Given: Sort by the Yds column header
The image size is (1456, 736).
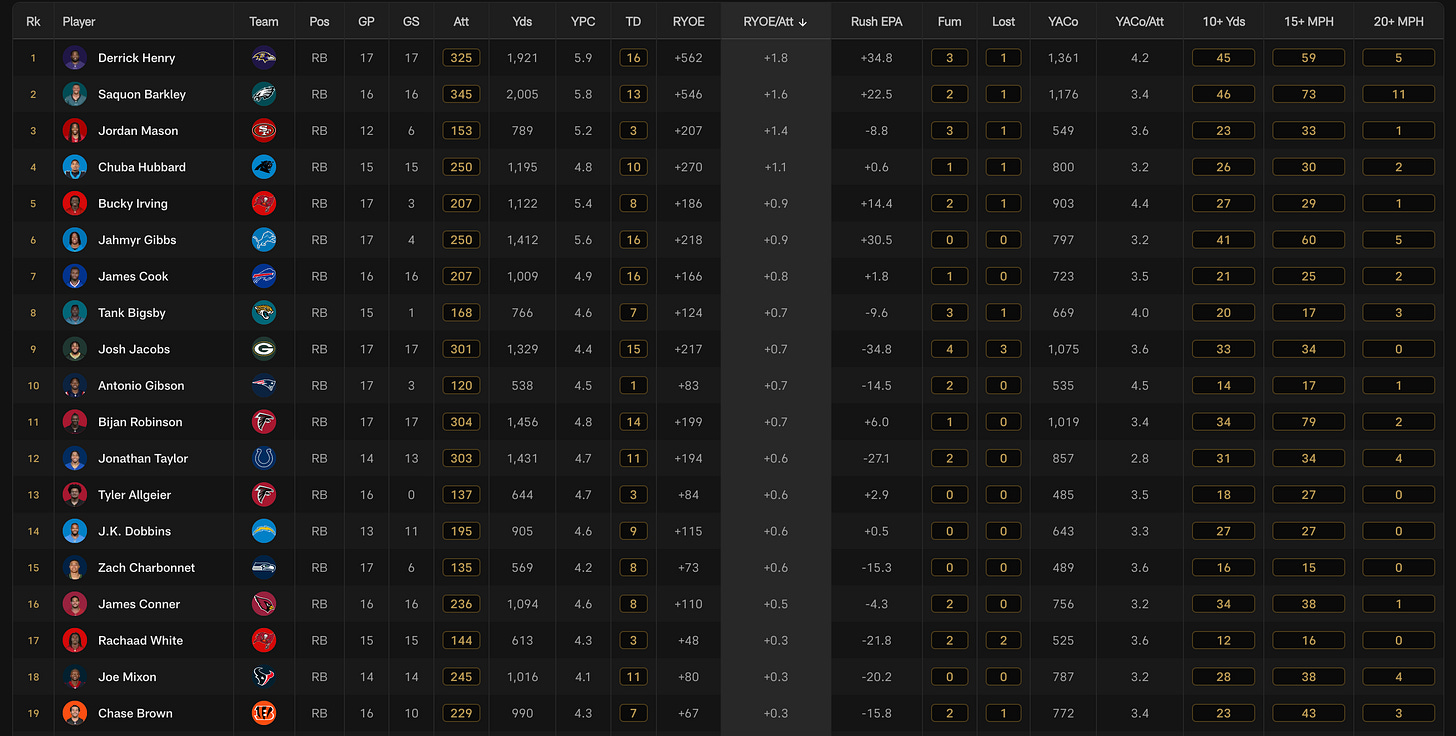Looking at the screenshot, I should (x=522, y=21).
